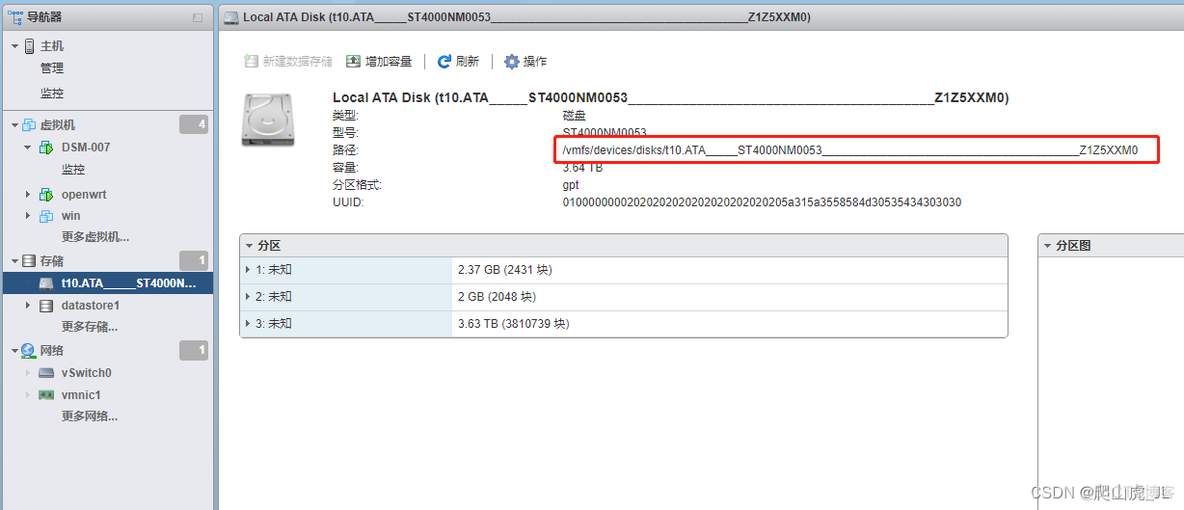Click the Storage section icon
The image size is (1184, 510).
pos(29,261)
